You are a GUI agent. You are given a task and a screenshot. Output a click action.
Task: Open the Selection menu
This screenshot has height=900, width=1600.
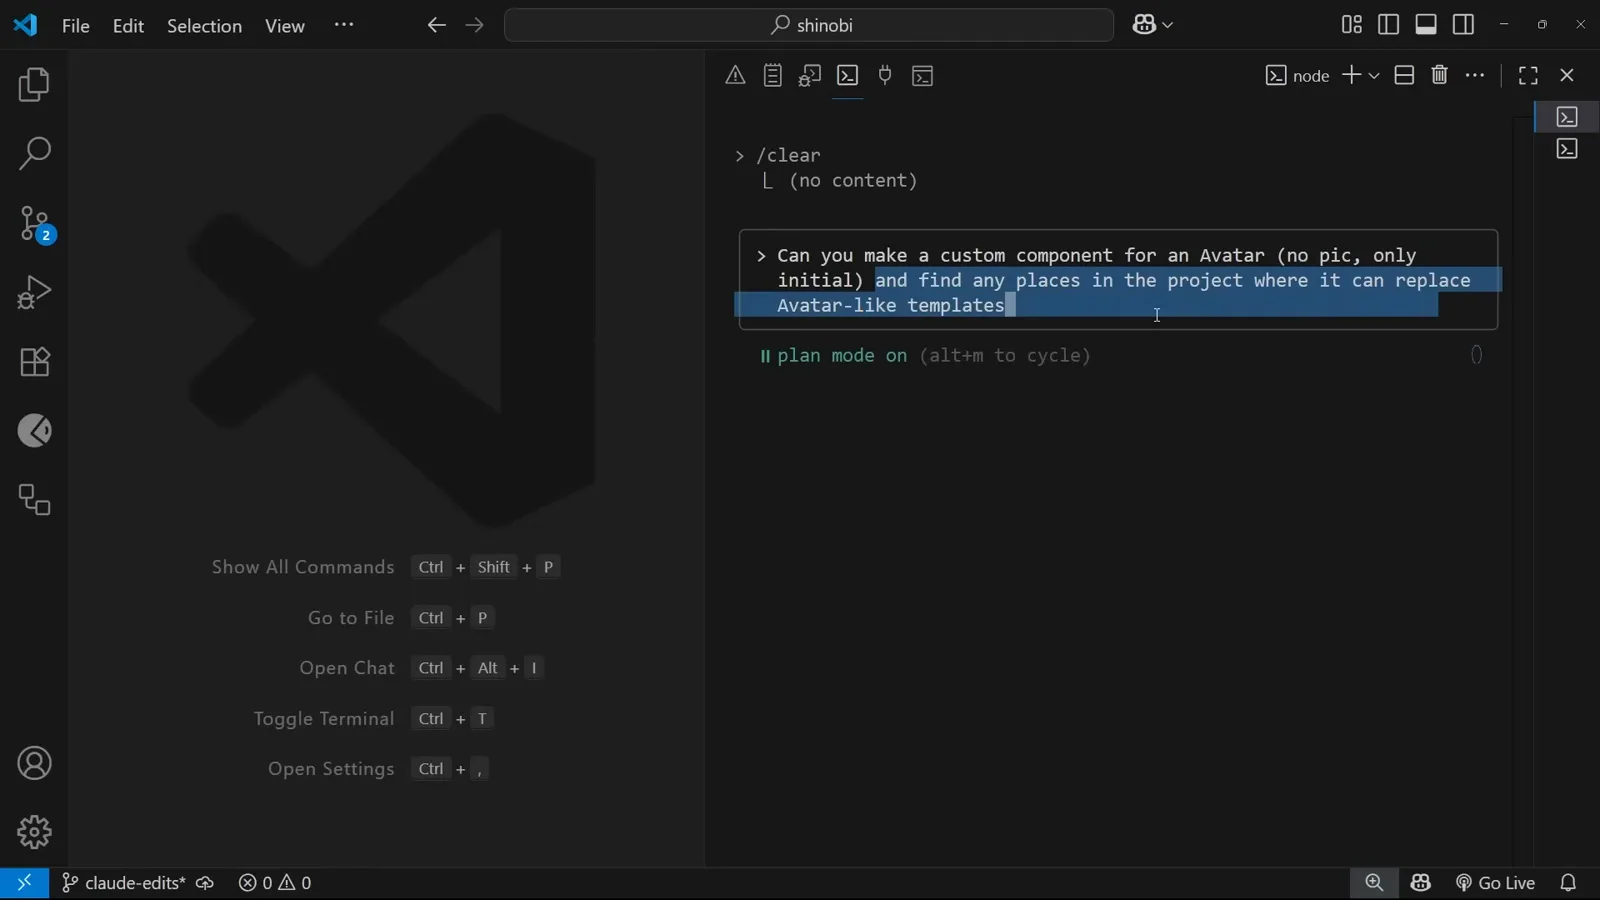click(x=204, y=26)
